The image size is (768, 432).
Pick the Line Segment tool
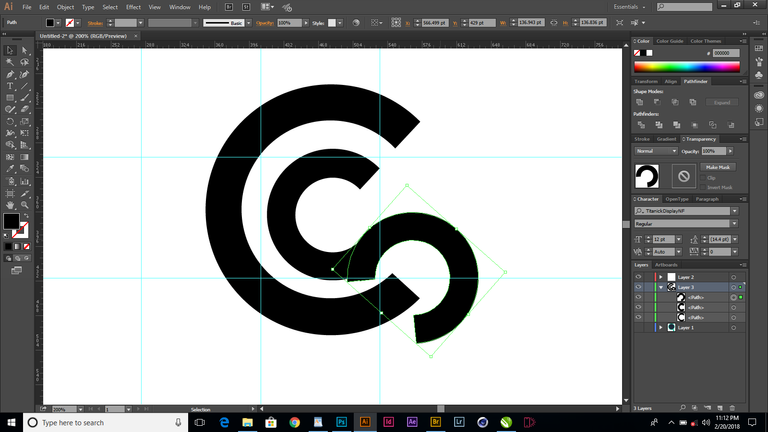point(24,86)
